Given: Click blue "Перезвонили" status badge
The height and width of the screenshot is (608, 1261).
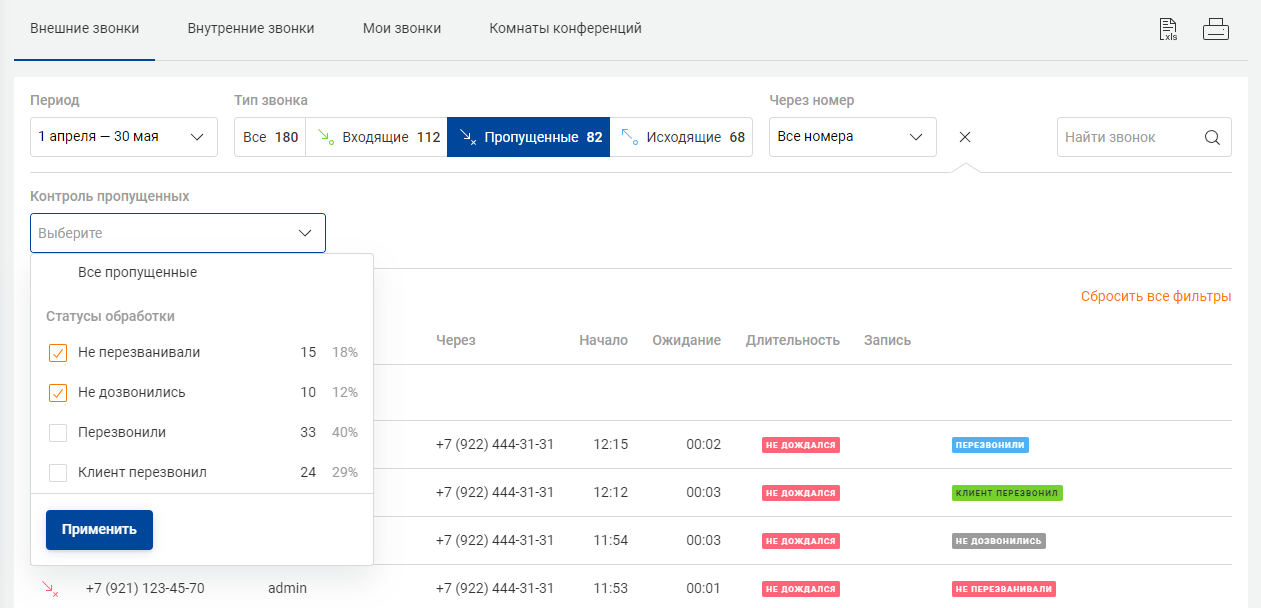Looking at the screenshot, I should click(990, 445).
